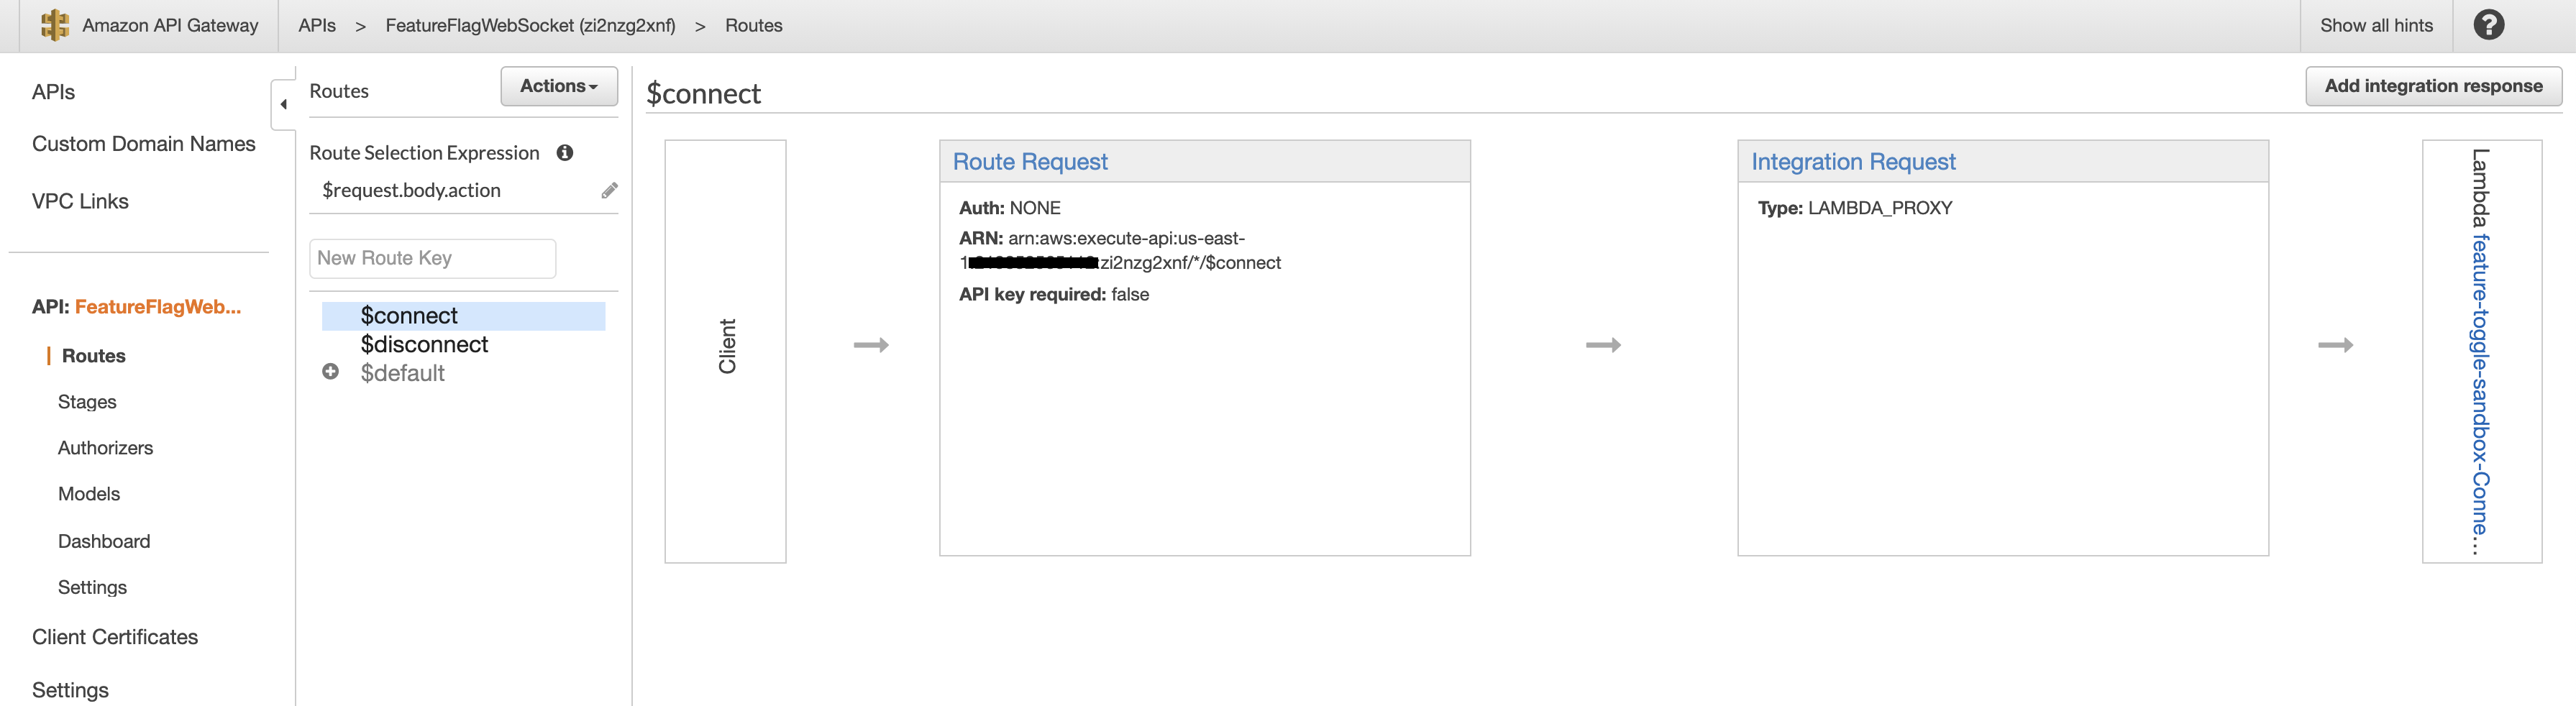Image resolution: width=2576 pixels, height=706 pixels.
Task: Click the New Route Key input field
Action: click(x=432, y=258)
